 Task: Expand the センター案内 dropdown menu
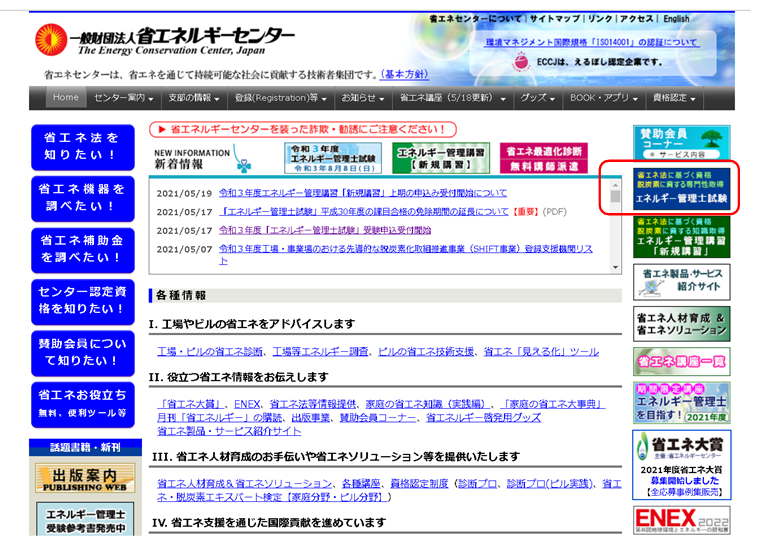pyautogui.click(x=124, y=98)
